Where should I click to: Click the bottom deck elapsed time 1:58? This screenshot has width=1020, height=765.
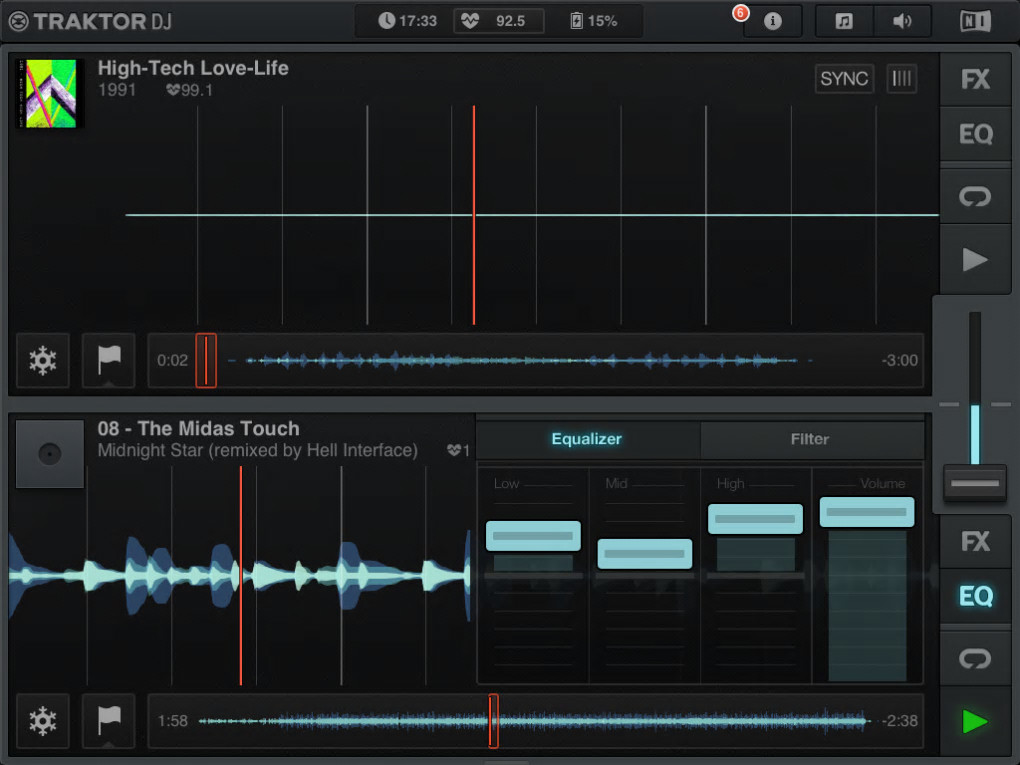pyautogui.click(x=172, y=721)
